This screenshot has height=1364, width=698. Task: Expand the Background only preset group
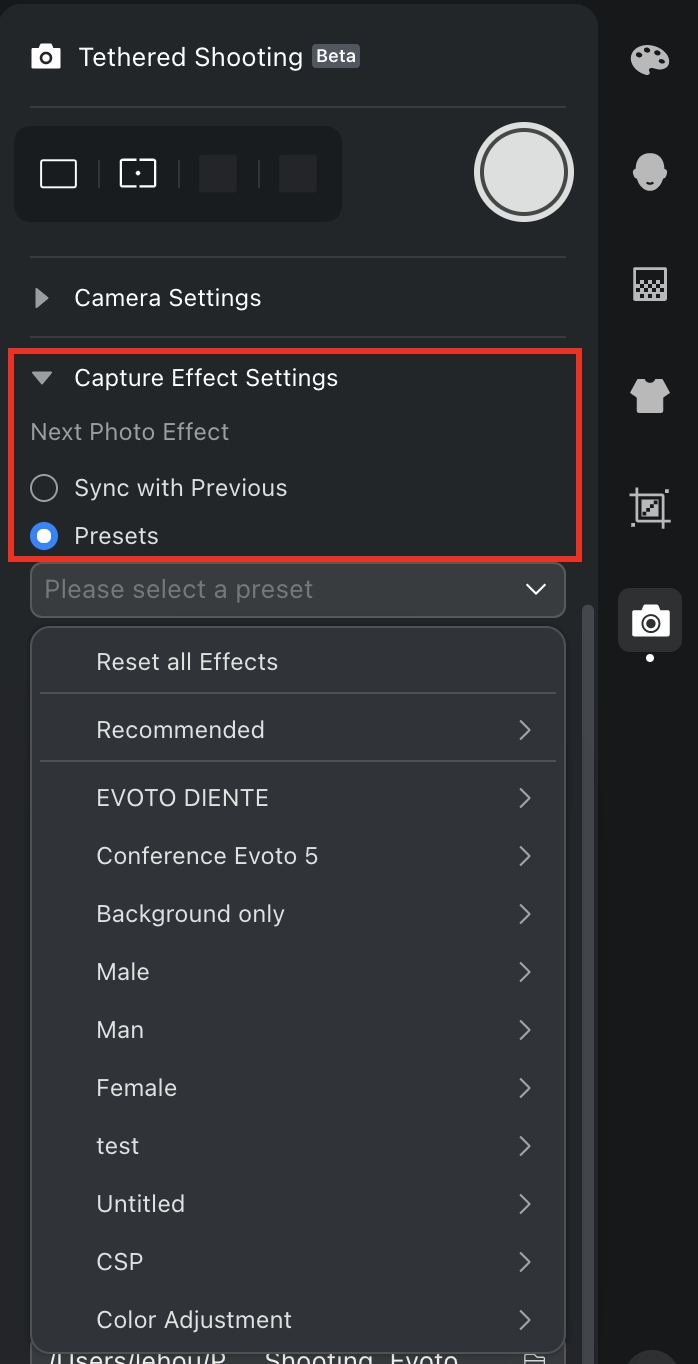pos(297,914)
